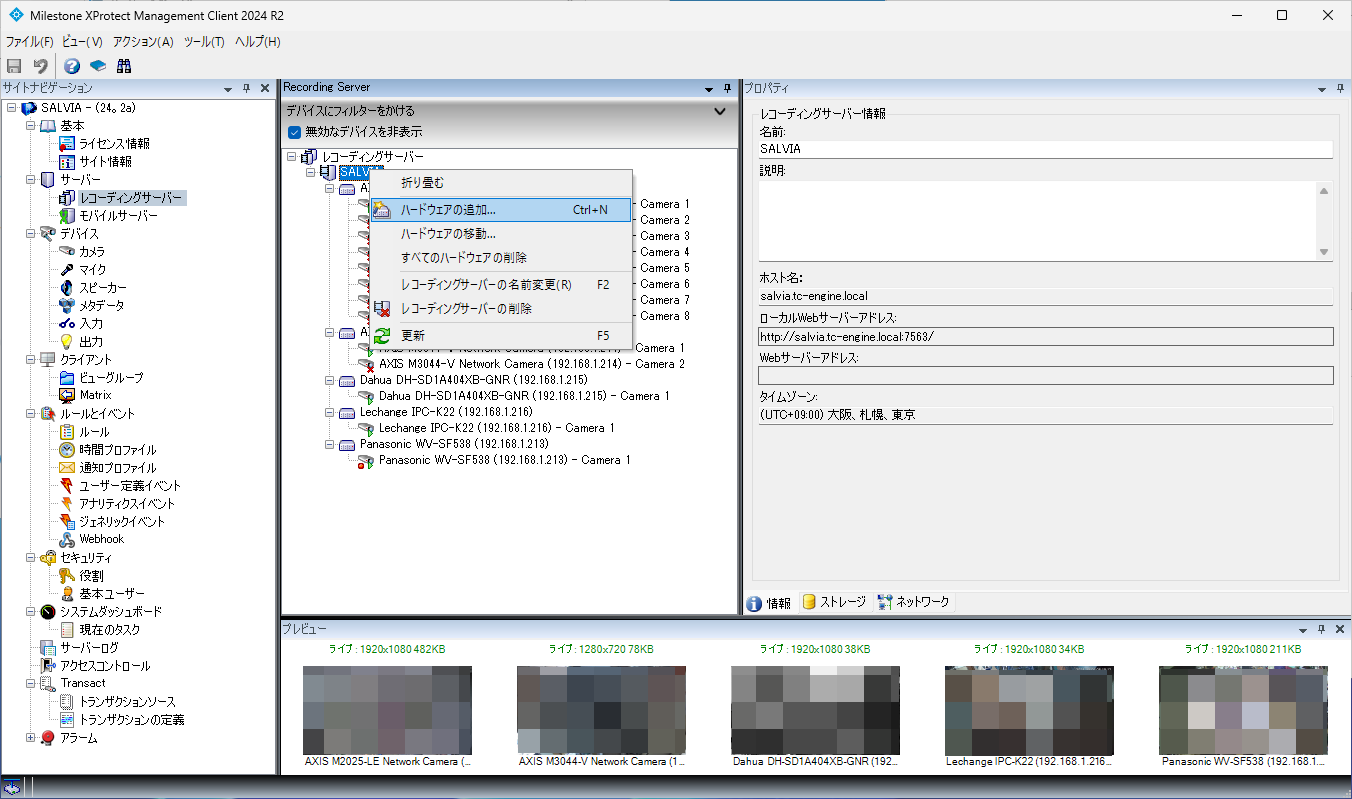Click the 通知プロファイル envelope icon

coord(67,468)
